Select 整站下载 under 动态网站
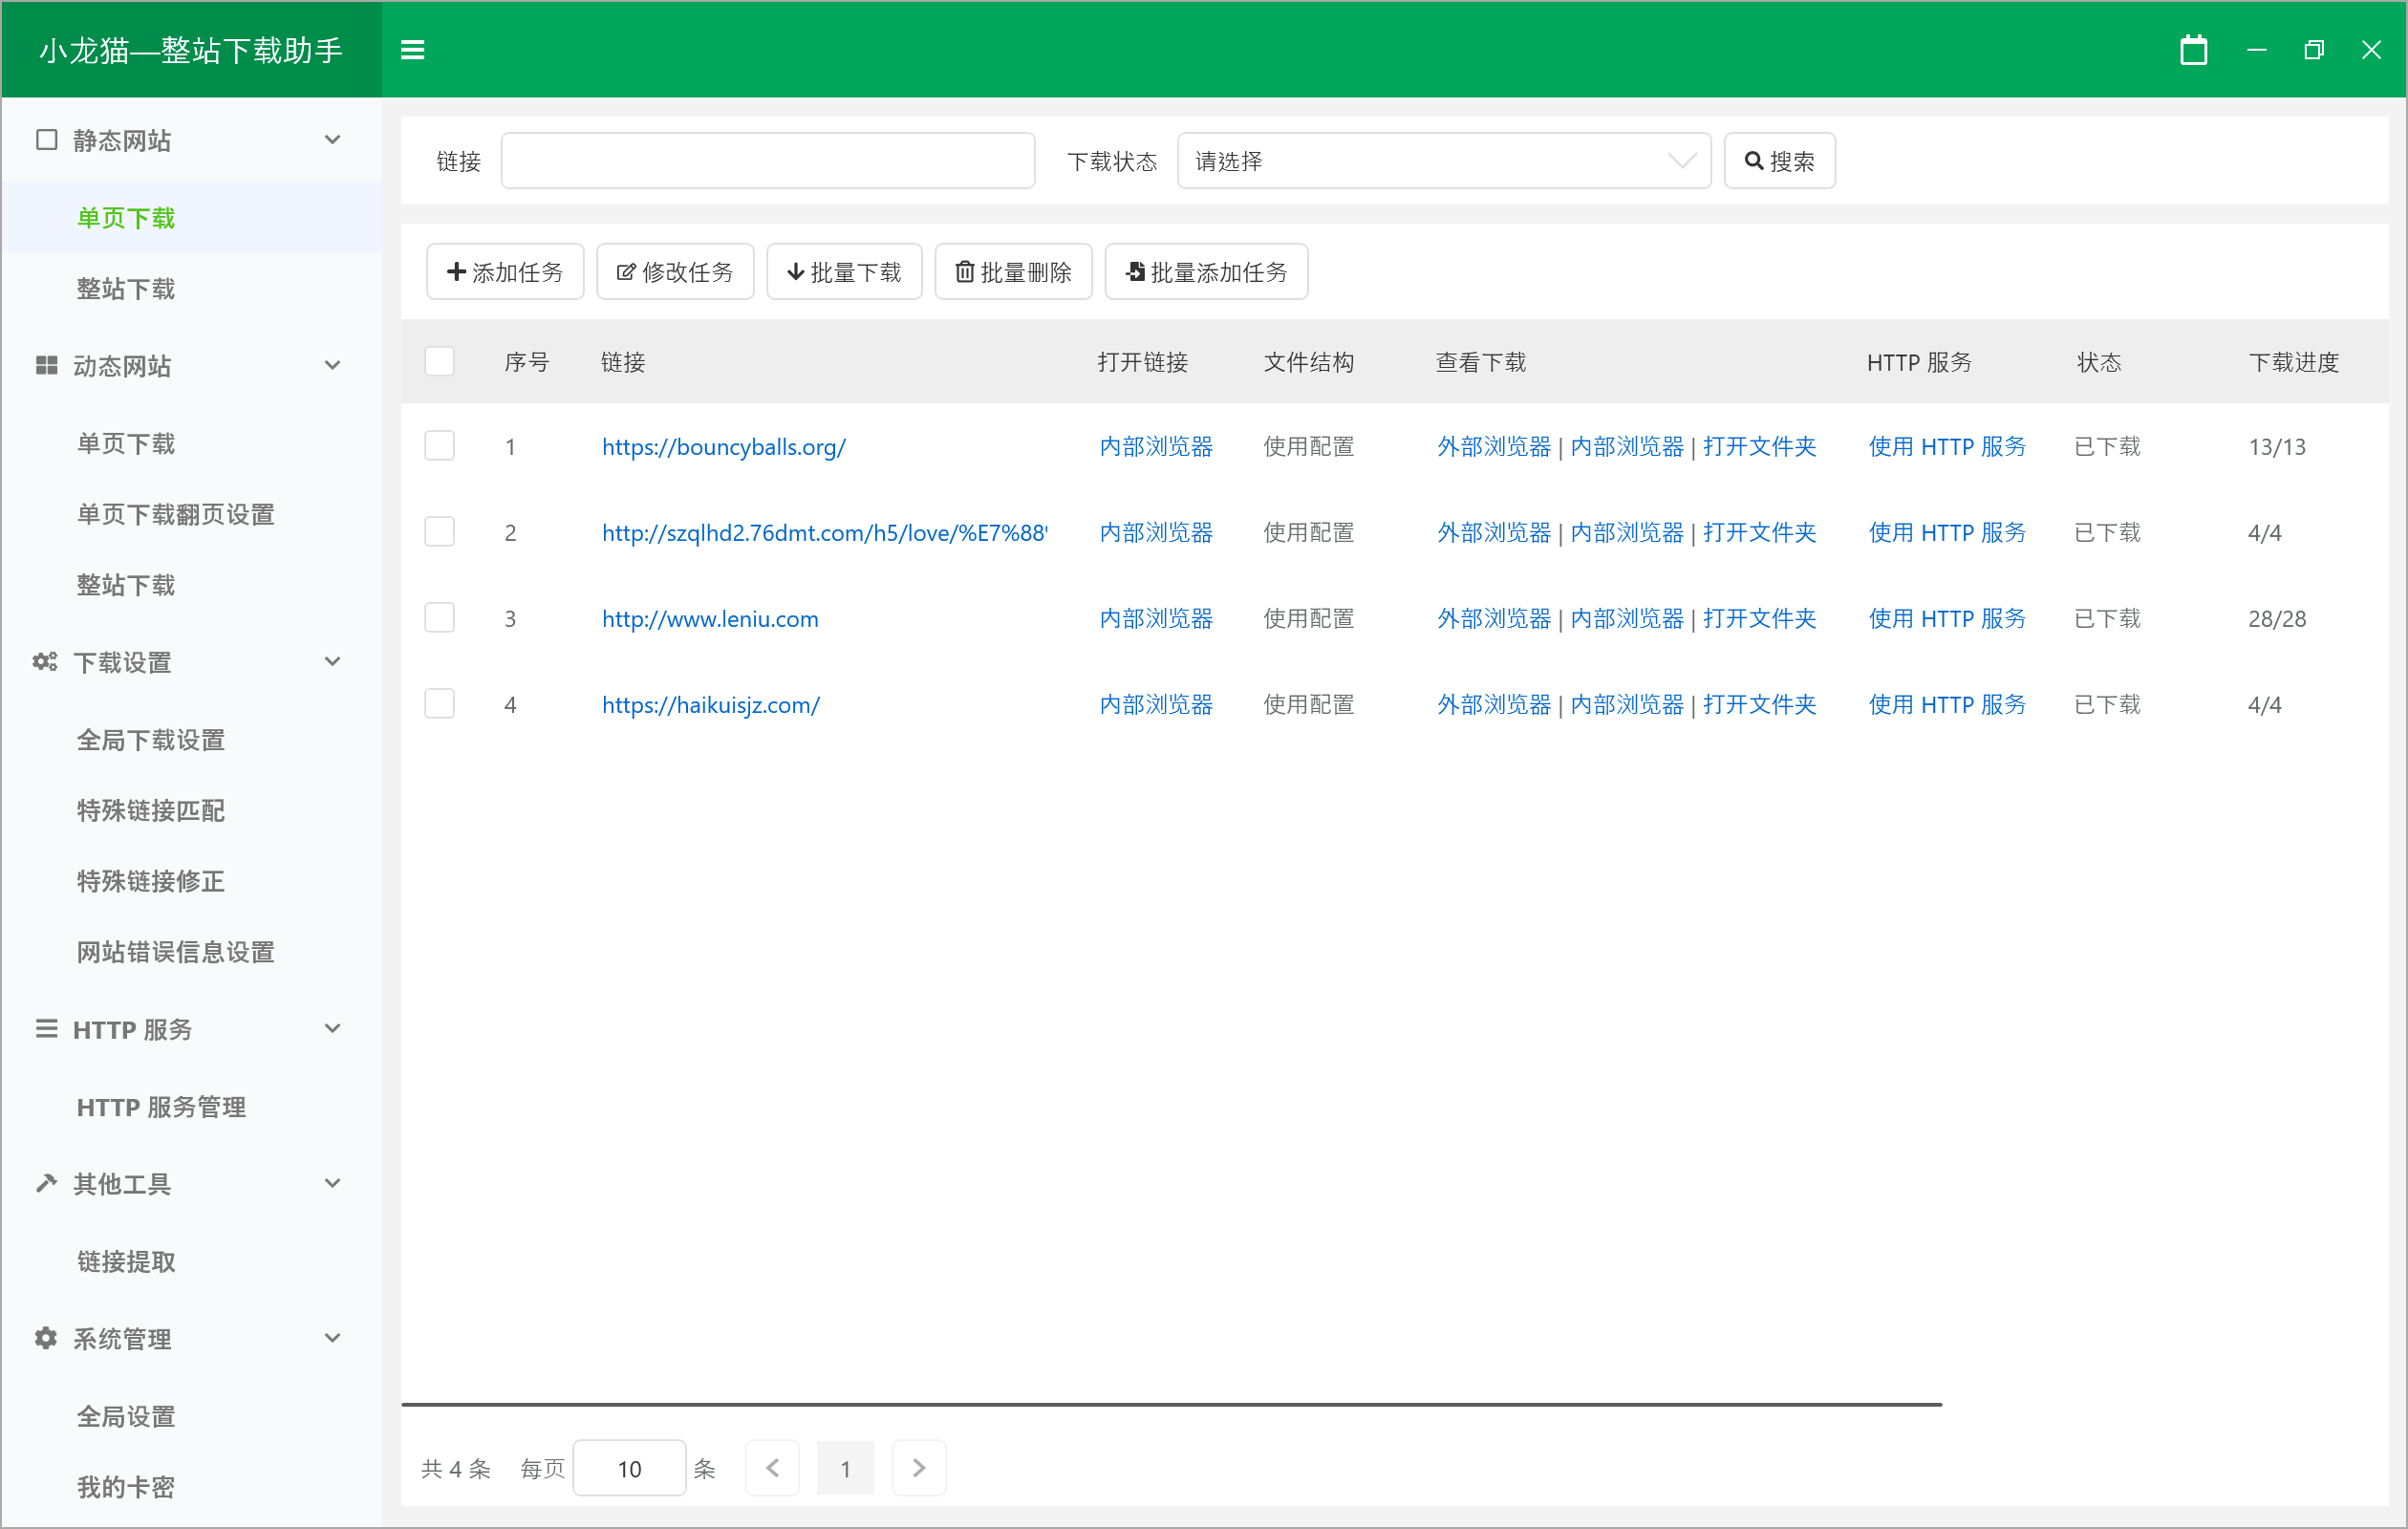Screen dimensions: 2408x1529 point(126,585)
